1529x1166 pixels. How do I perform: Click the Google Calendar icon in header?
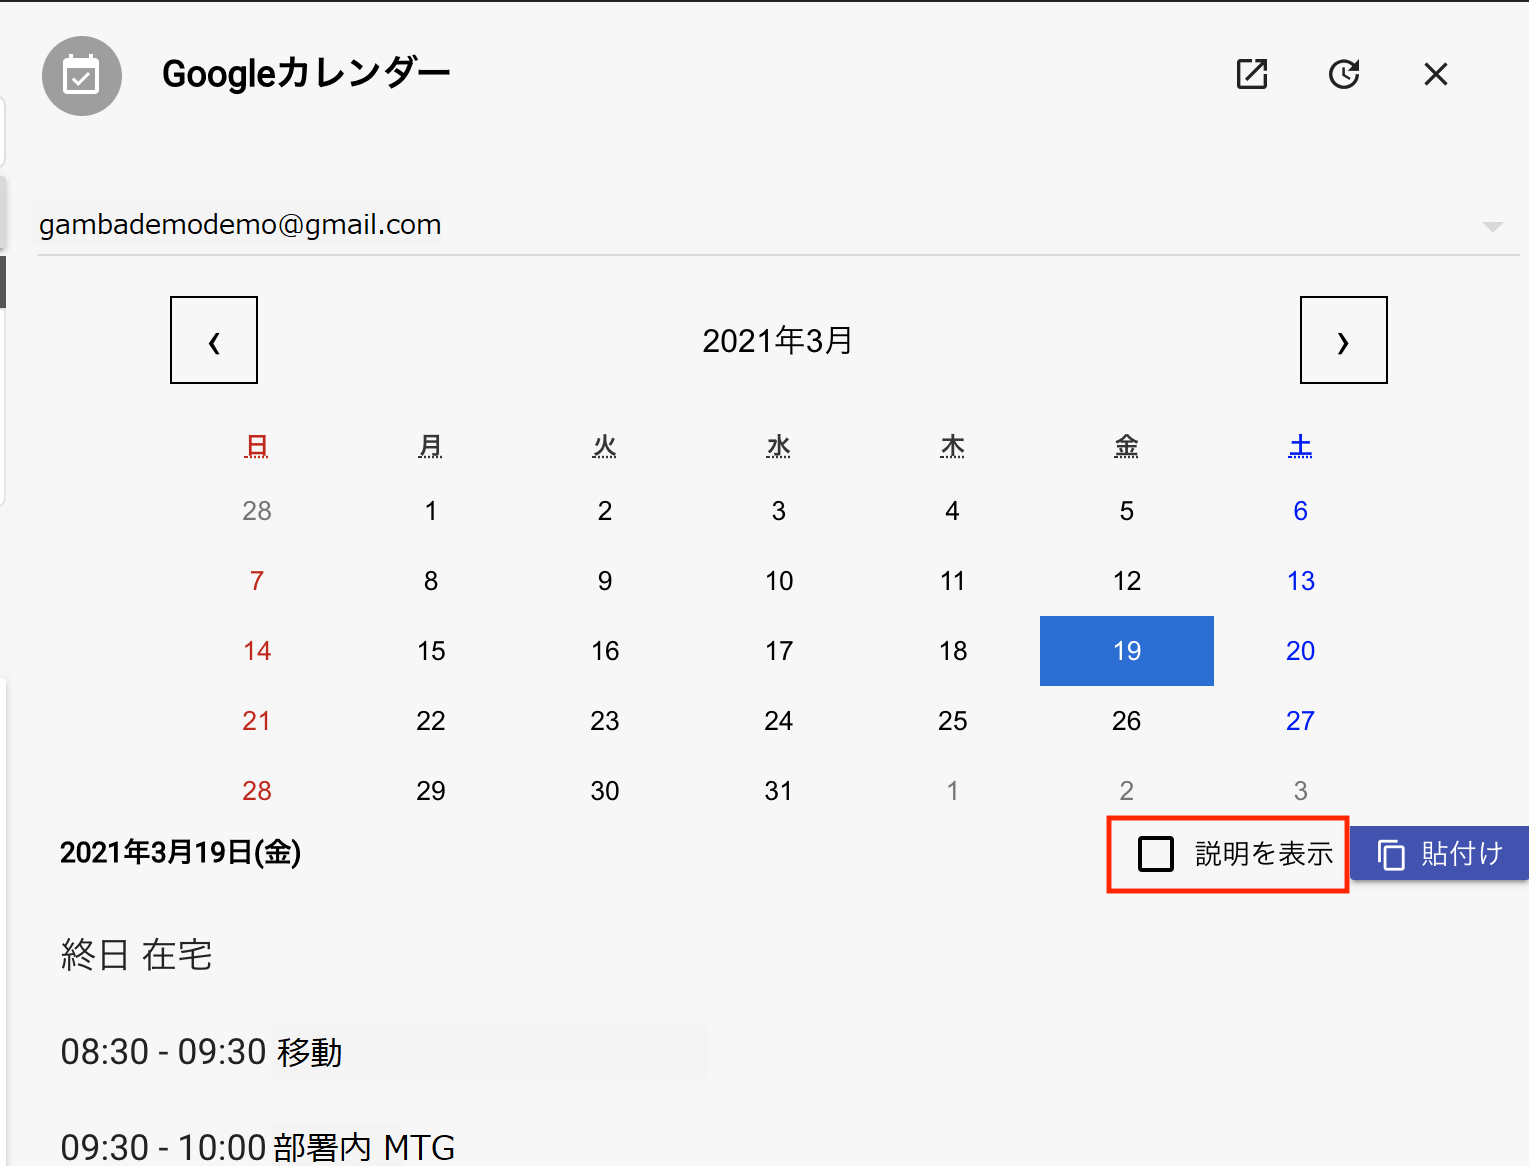(82, 76)
